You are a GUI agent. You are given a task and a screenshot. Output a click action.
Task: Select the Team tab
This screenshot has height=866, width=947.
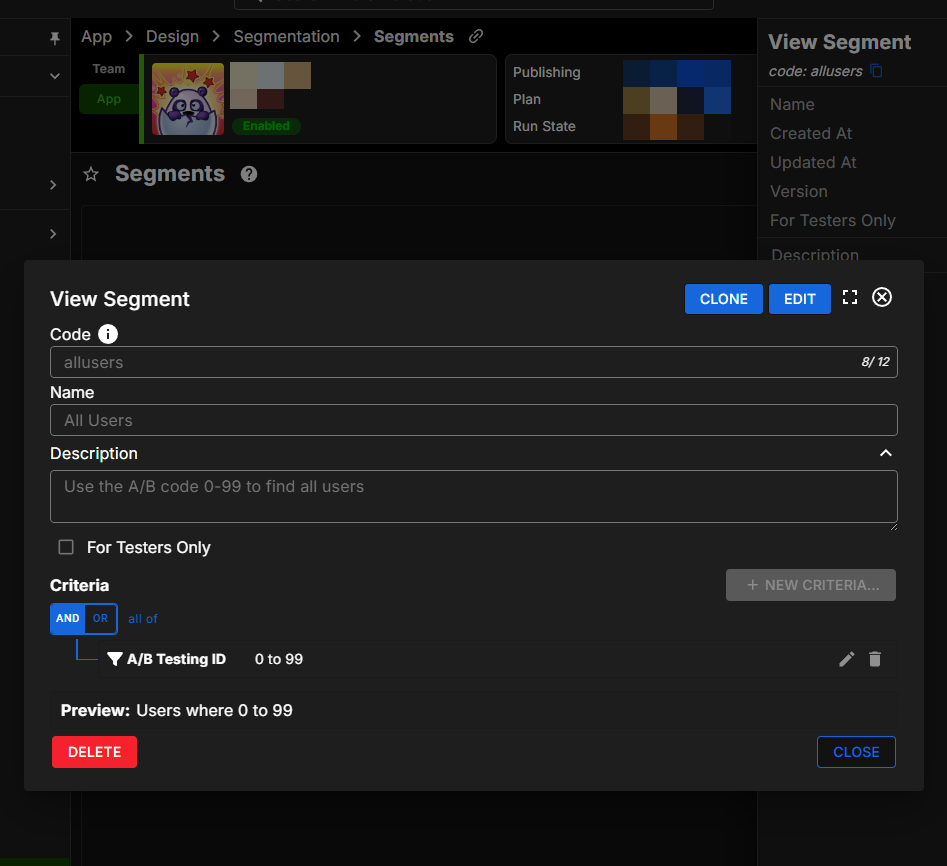(x=109, y=69)
